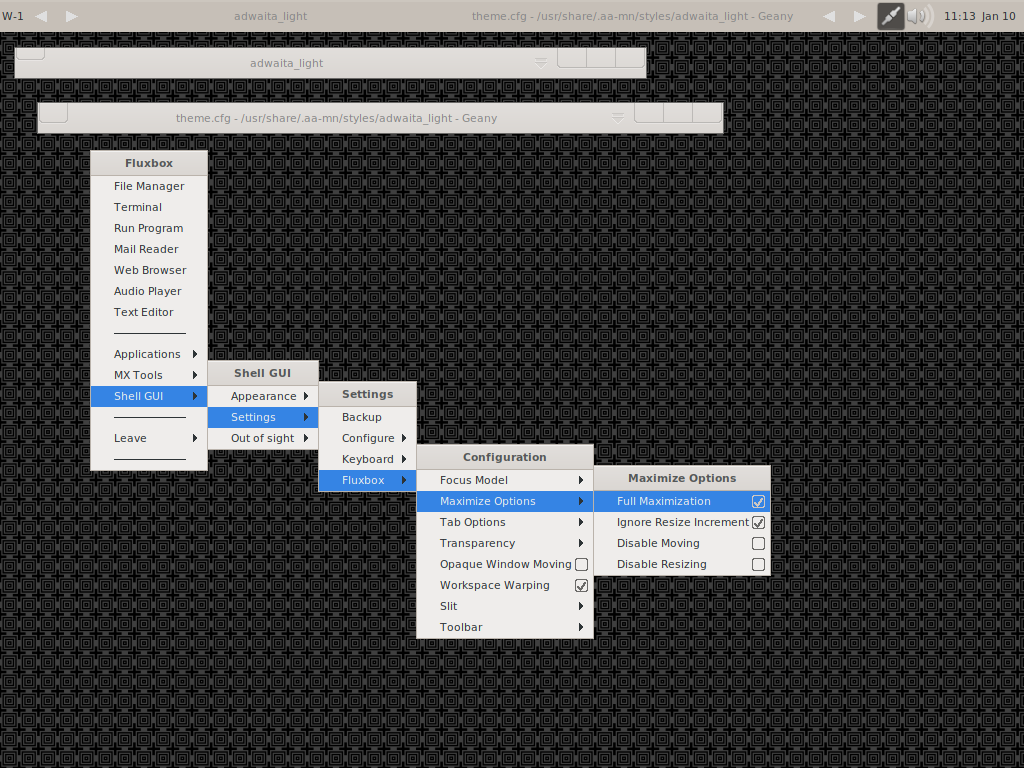Click the 11:13 Jan 10 clock
The height and width of the screenshot is (768, 1024).
click(980, 16)
